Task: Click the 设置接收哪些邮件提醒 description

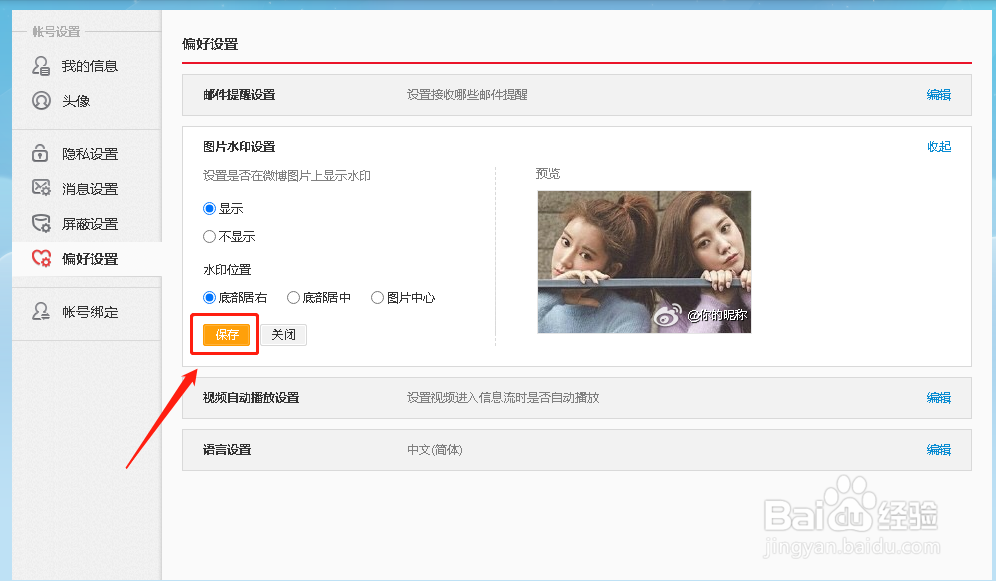Action: coord(467,95)
